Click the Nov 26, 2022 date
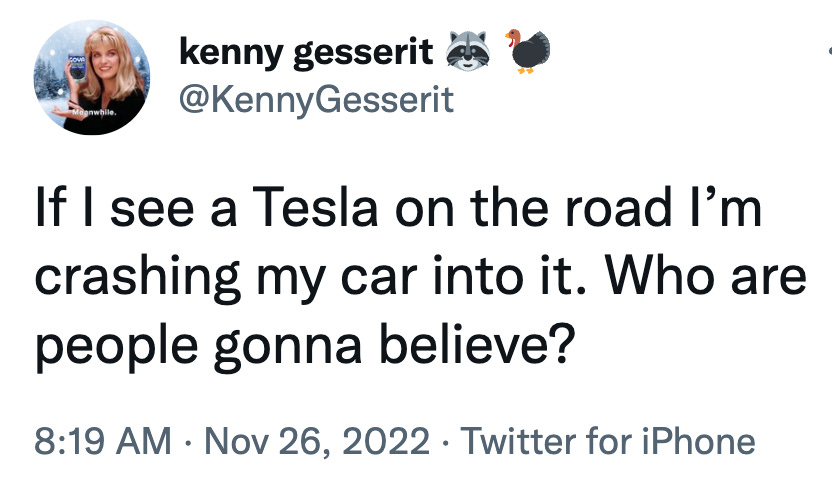Image resolution: width=832 pixels, height=498 pixels. pos(317,441)
